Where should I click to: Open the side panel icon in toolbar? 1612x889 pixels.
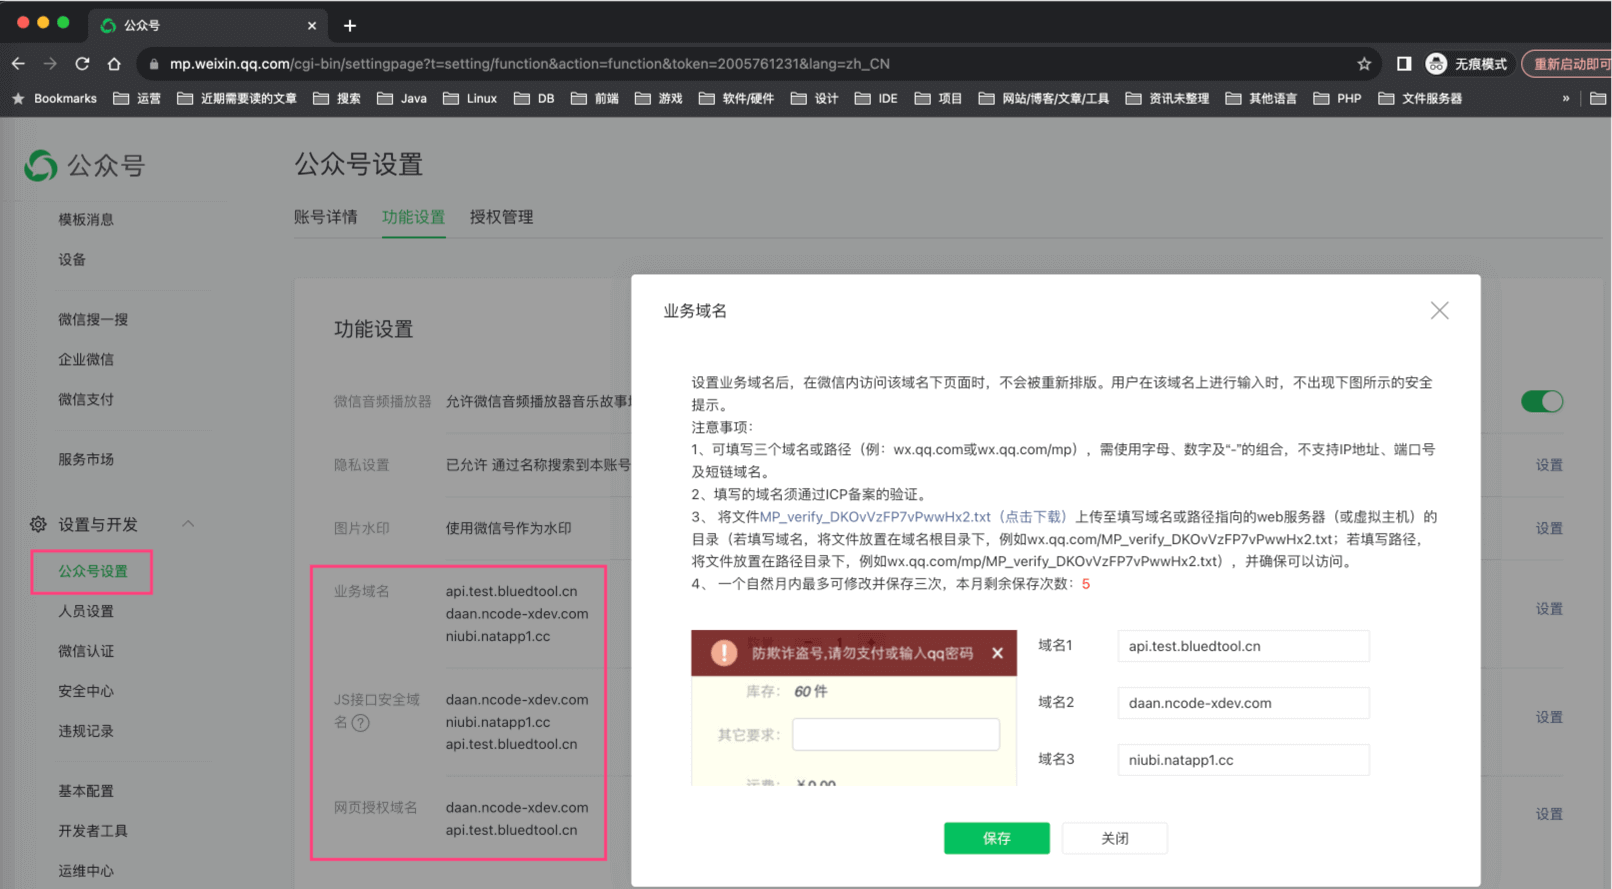[x=1404, y=64]
